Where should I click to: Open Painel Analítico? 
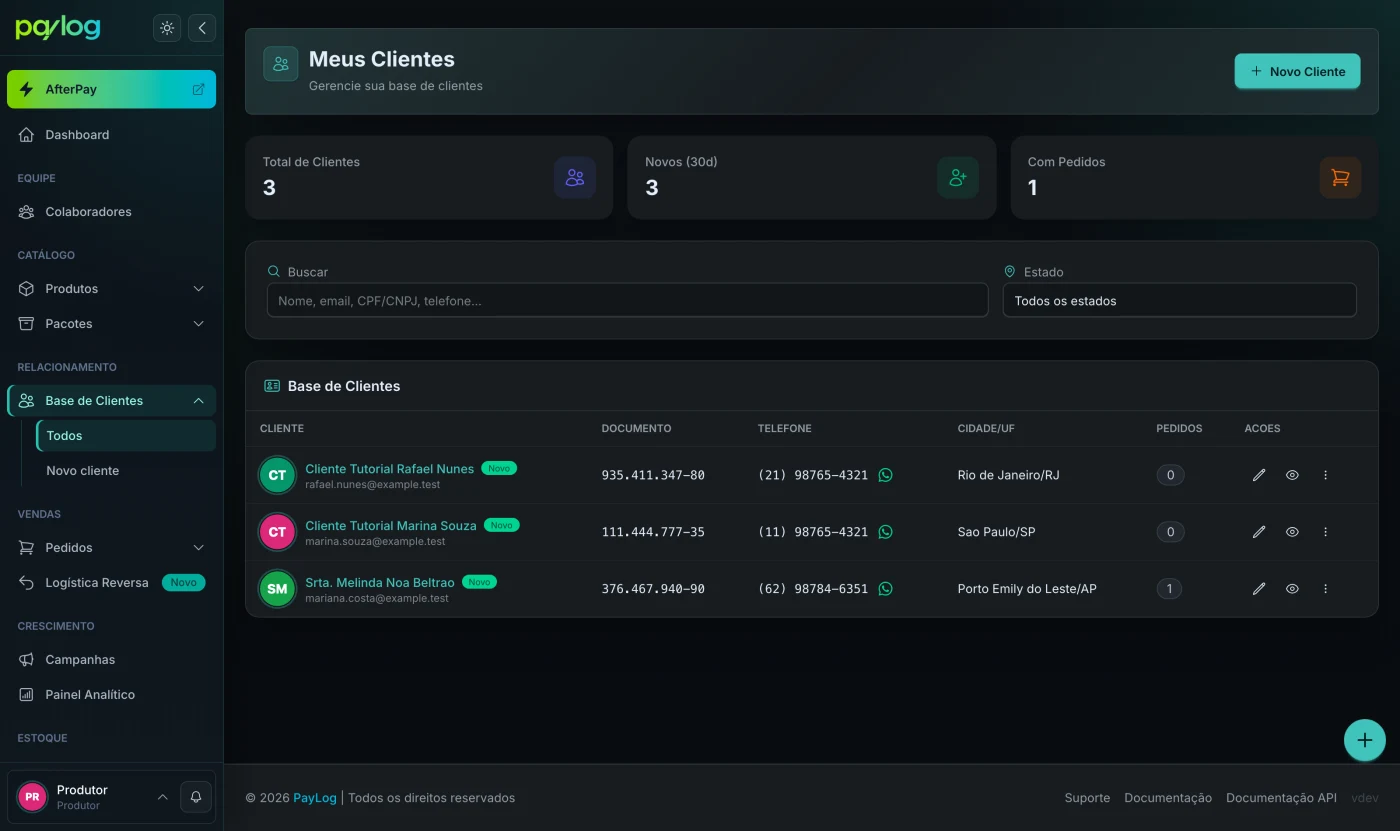click(x=111, y=695)
